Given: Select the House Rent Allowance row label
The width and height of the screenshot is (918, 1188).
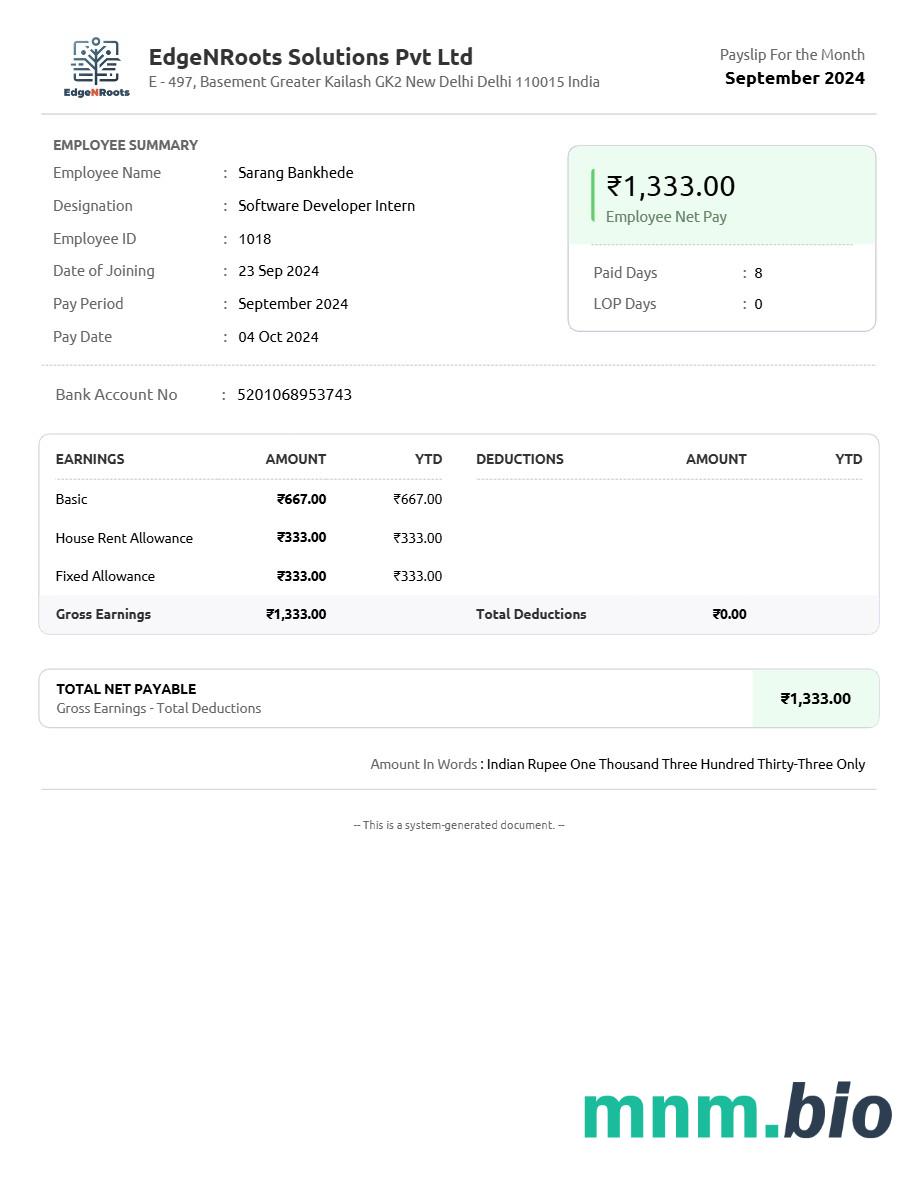Looking at the screenshot, I should (x=124, y=538).
